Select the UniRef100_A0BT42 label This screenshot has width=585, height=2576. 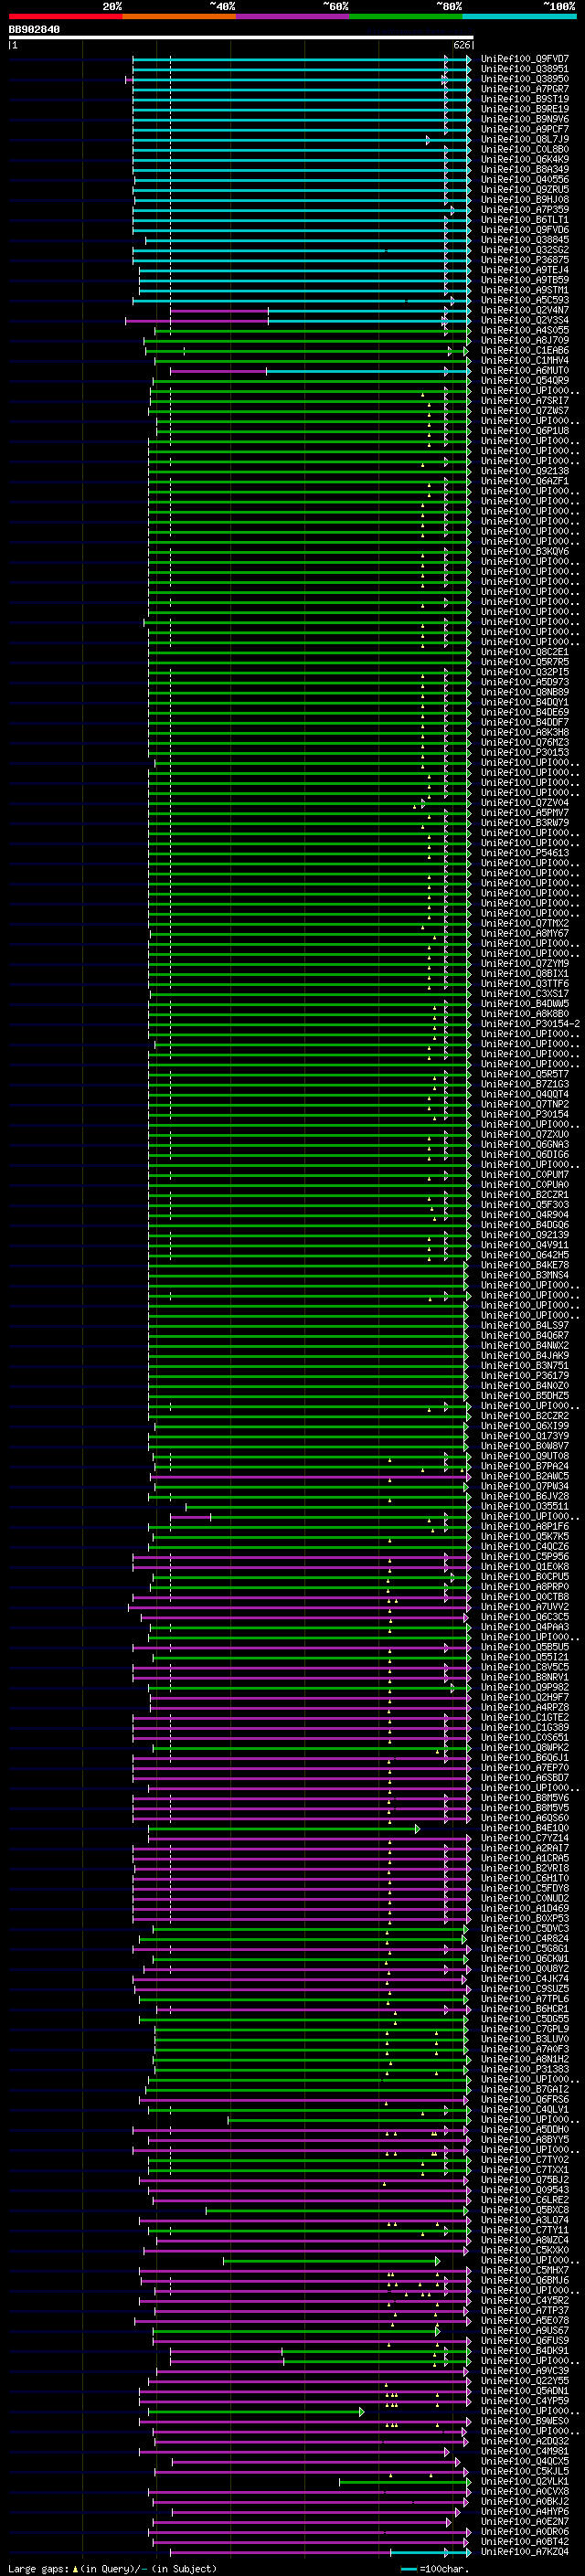(525, 2541)
